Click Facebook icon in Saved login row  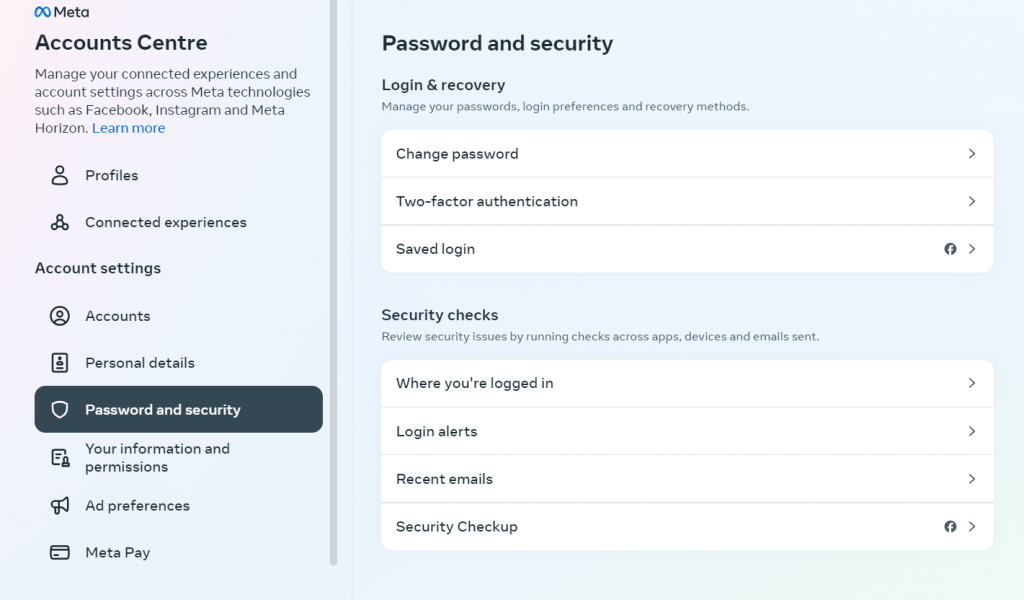(950, 249)
